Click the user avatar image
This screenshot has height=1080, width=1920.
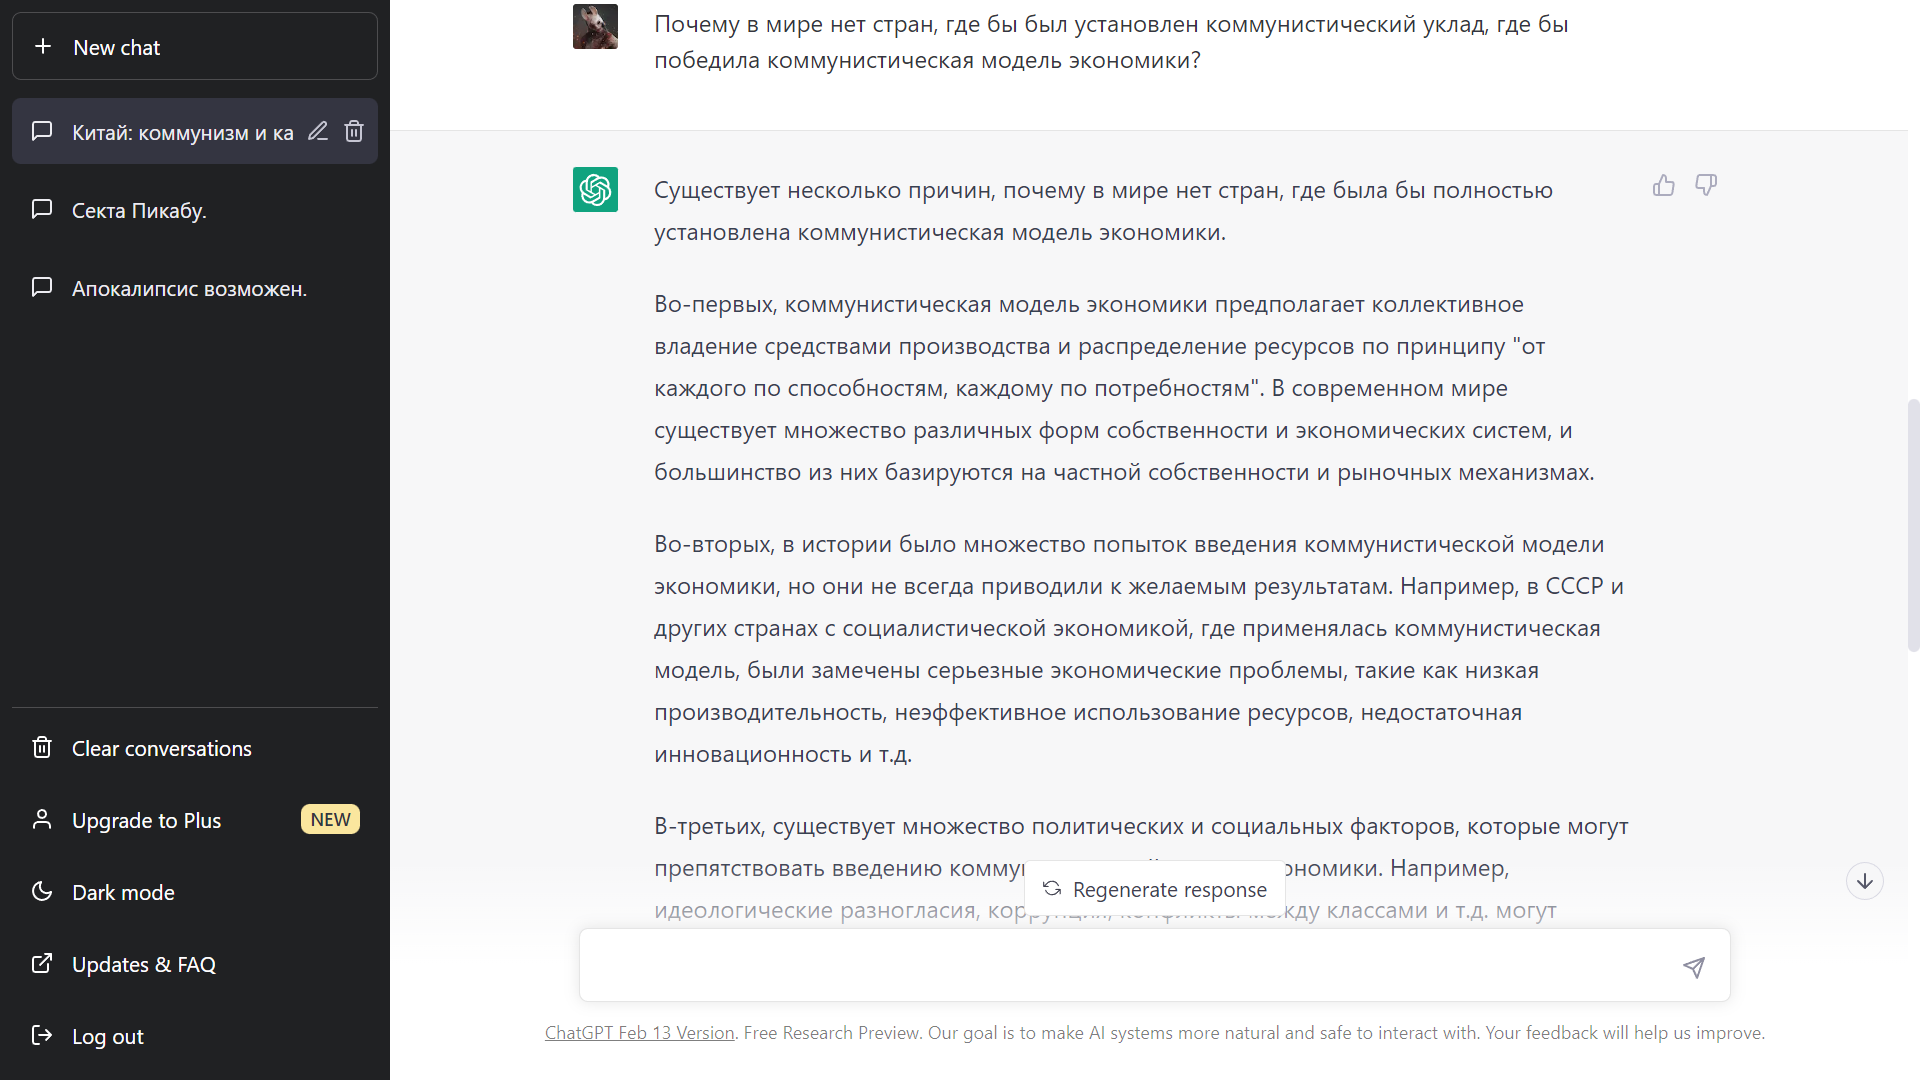[x=595, y=27]
